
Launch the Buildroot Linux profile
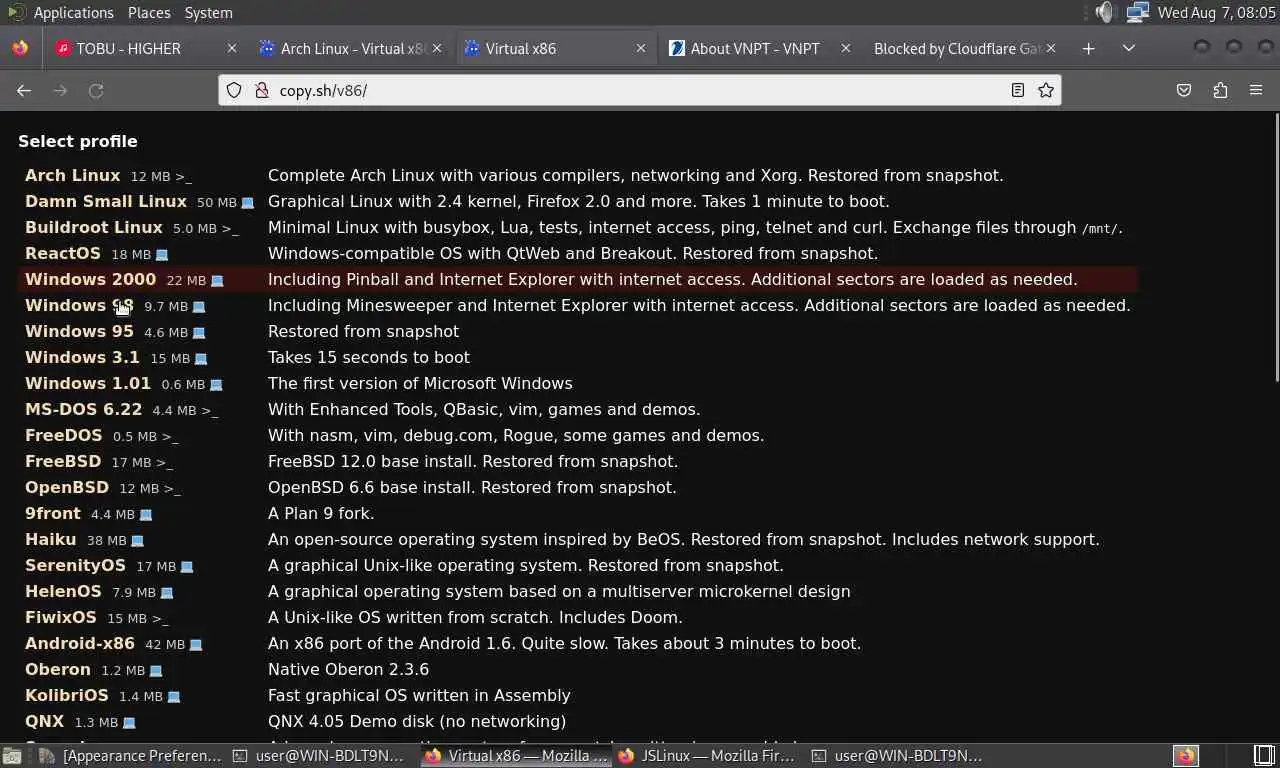click(94, 227)
